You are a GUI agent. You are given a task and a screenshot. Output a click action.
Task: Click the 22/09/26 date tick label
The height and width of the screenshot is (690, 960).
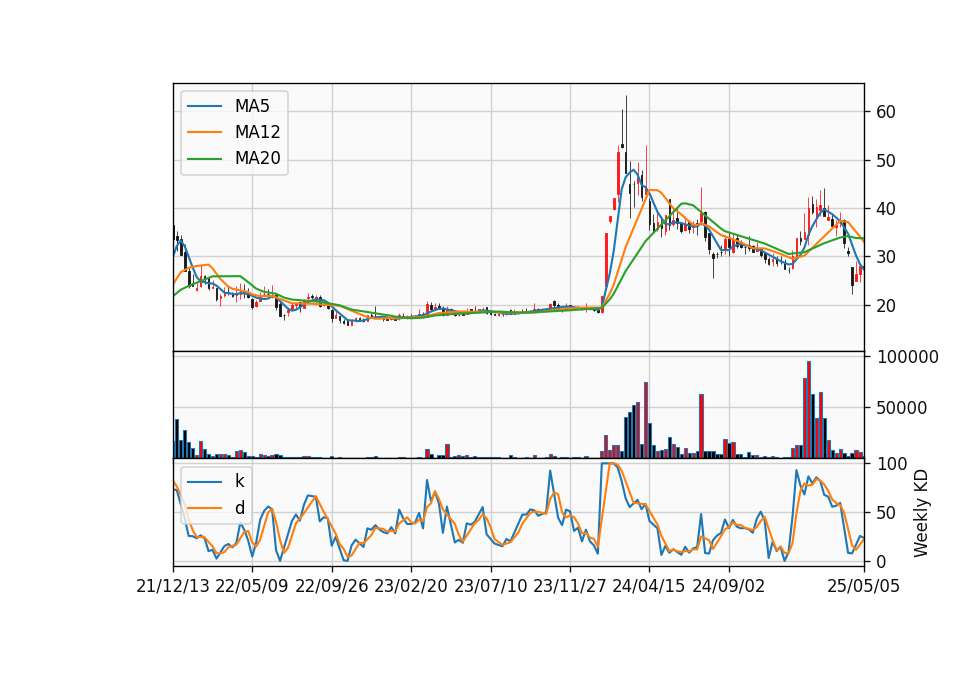pos(332,587)
